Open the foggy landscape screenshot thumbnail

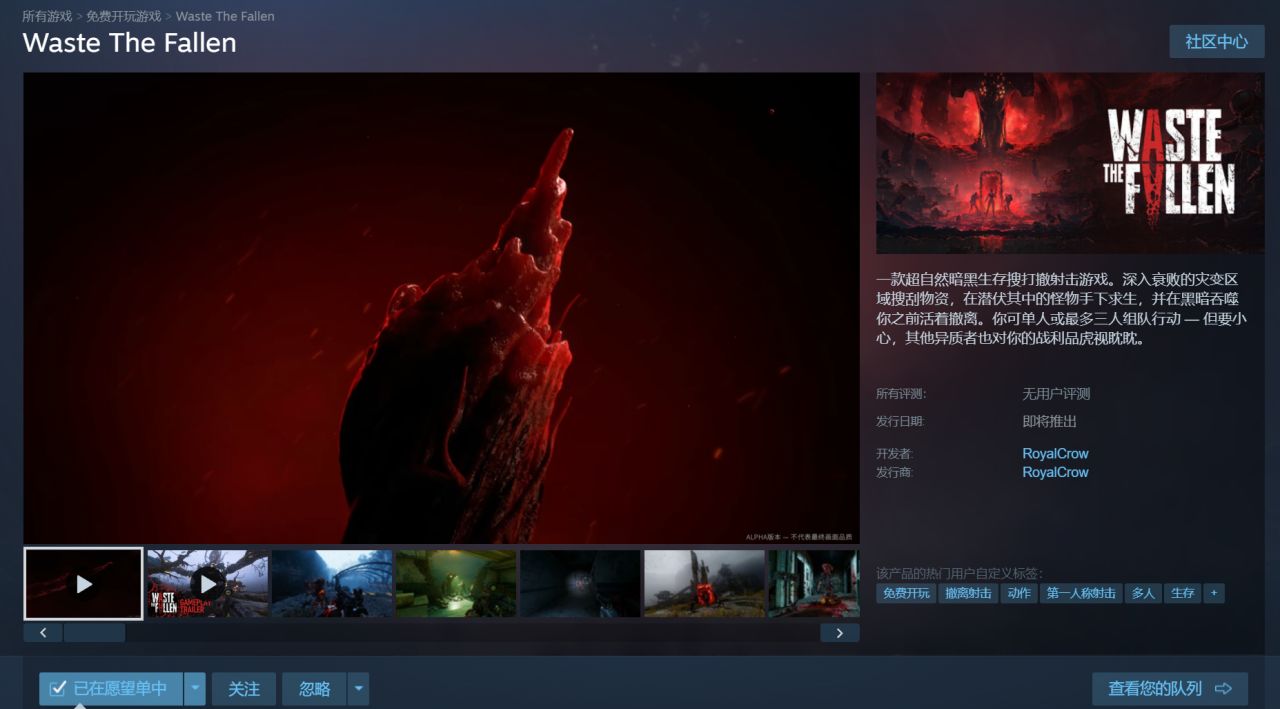(x=704, y=583)
